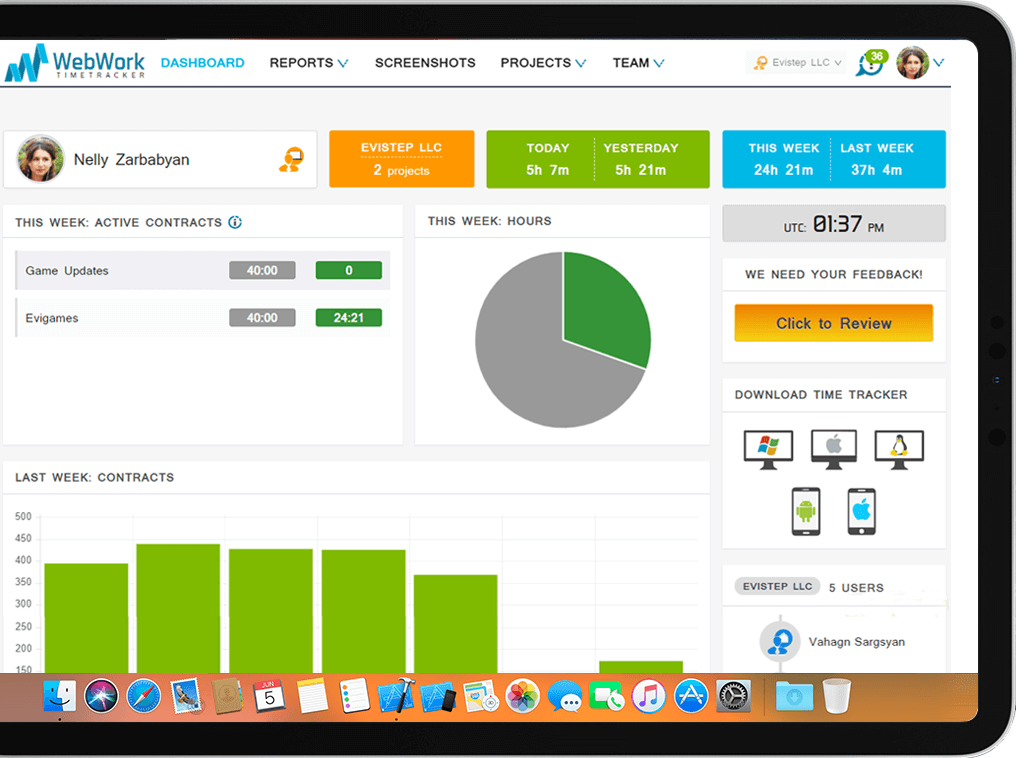Viewport: 1024px width, 758px height.
Task: Click the green slice of the hours pie chart
Action: click(x=604, y=307)
